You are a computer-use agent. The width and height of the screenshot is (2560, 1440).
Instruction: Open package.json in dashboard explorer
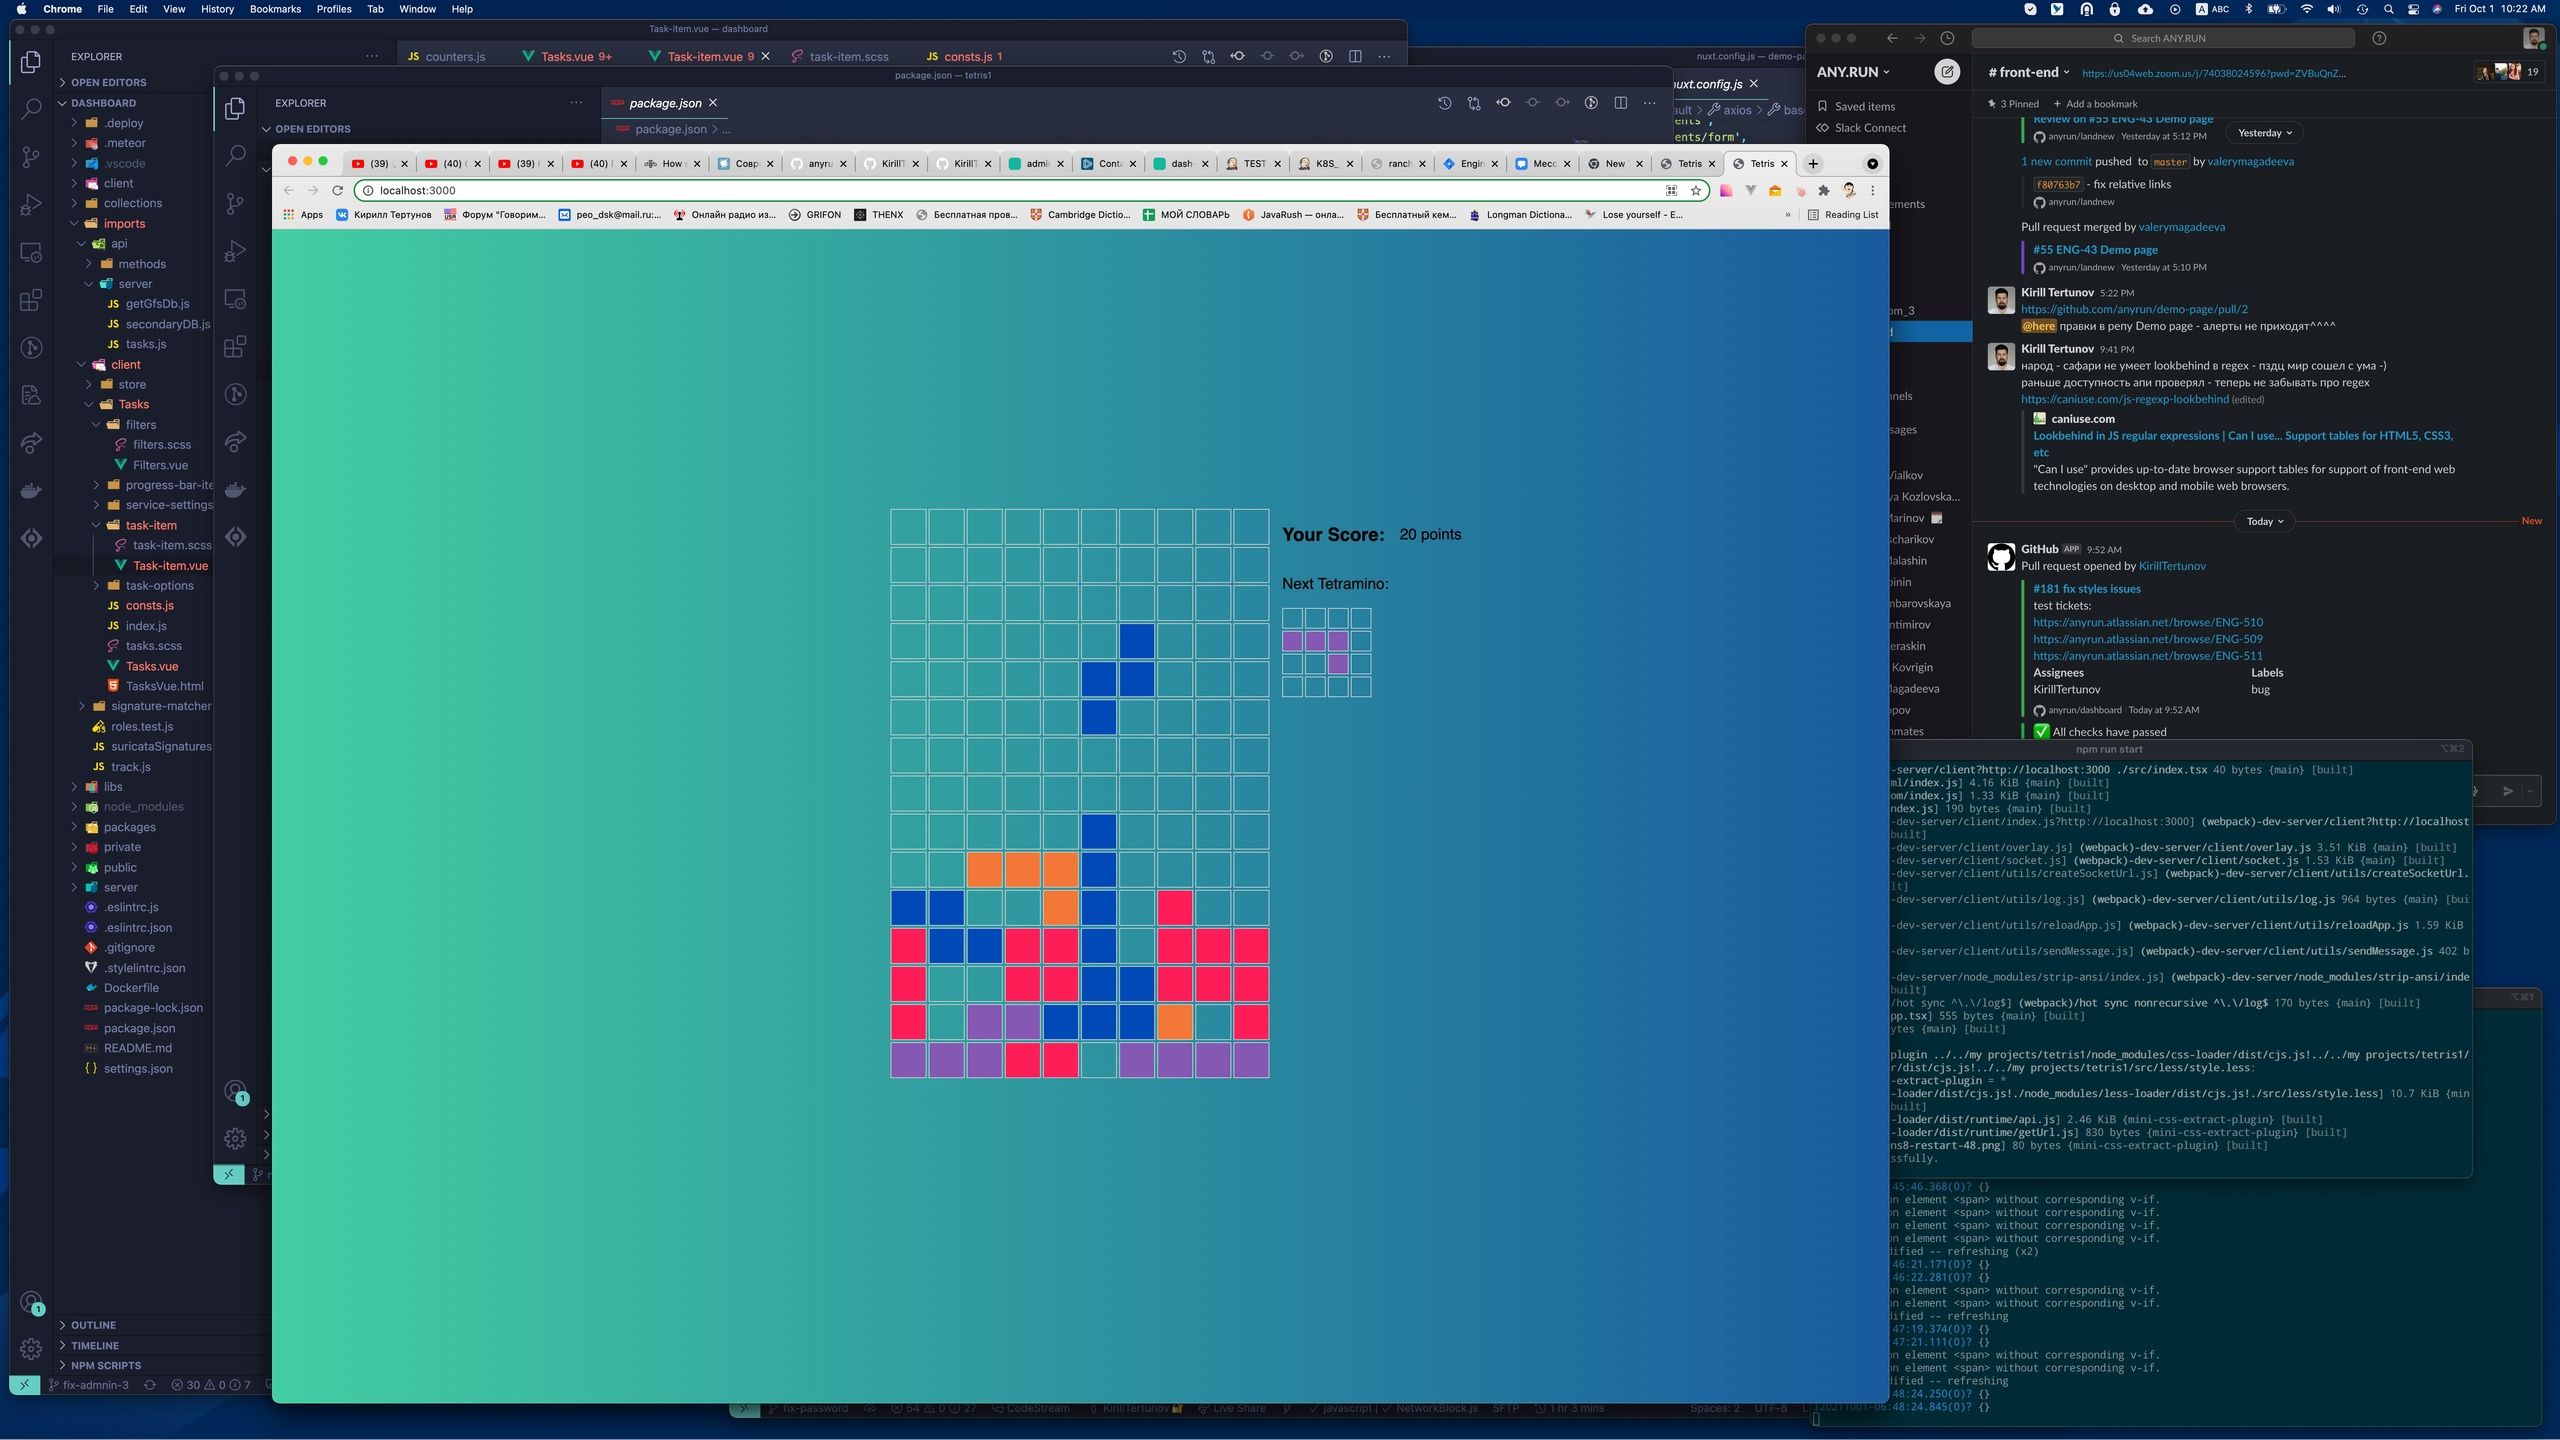pos(139,1028)
